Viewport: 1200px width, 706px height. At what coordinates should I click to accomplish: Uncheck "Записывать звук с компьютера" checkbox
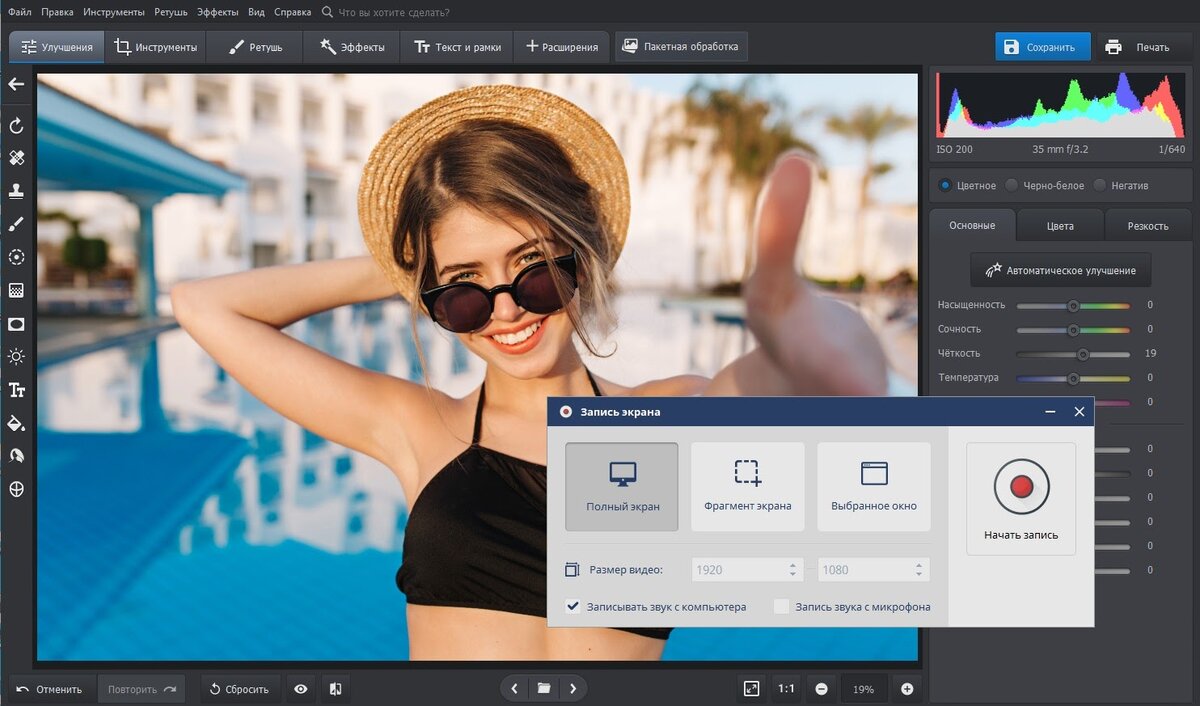(x=573, y=606)
